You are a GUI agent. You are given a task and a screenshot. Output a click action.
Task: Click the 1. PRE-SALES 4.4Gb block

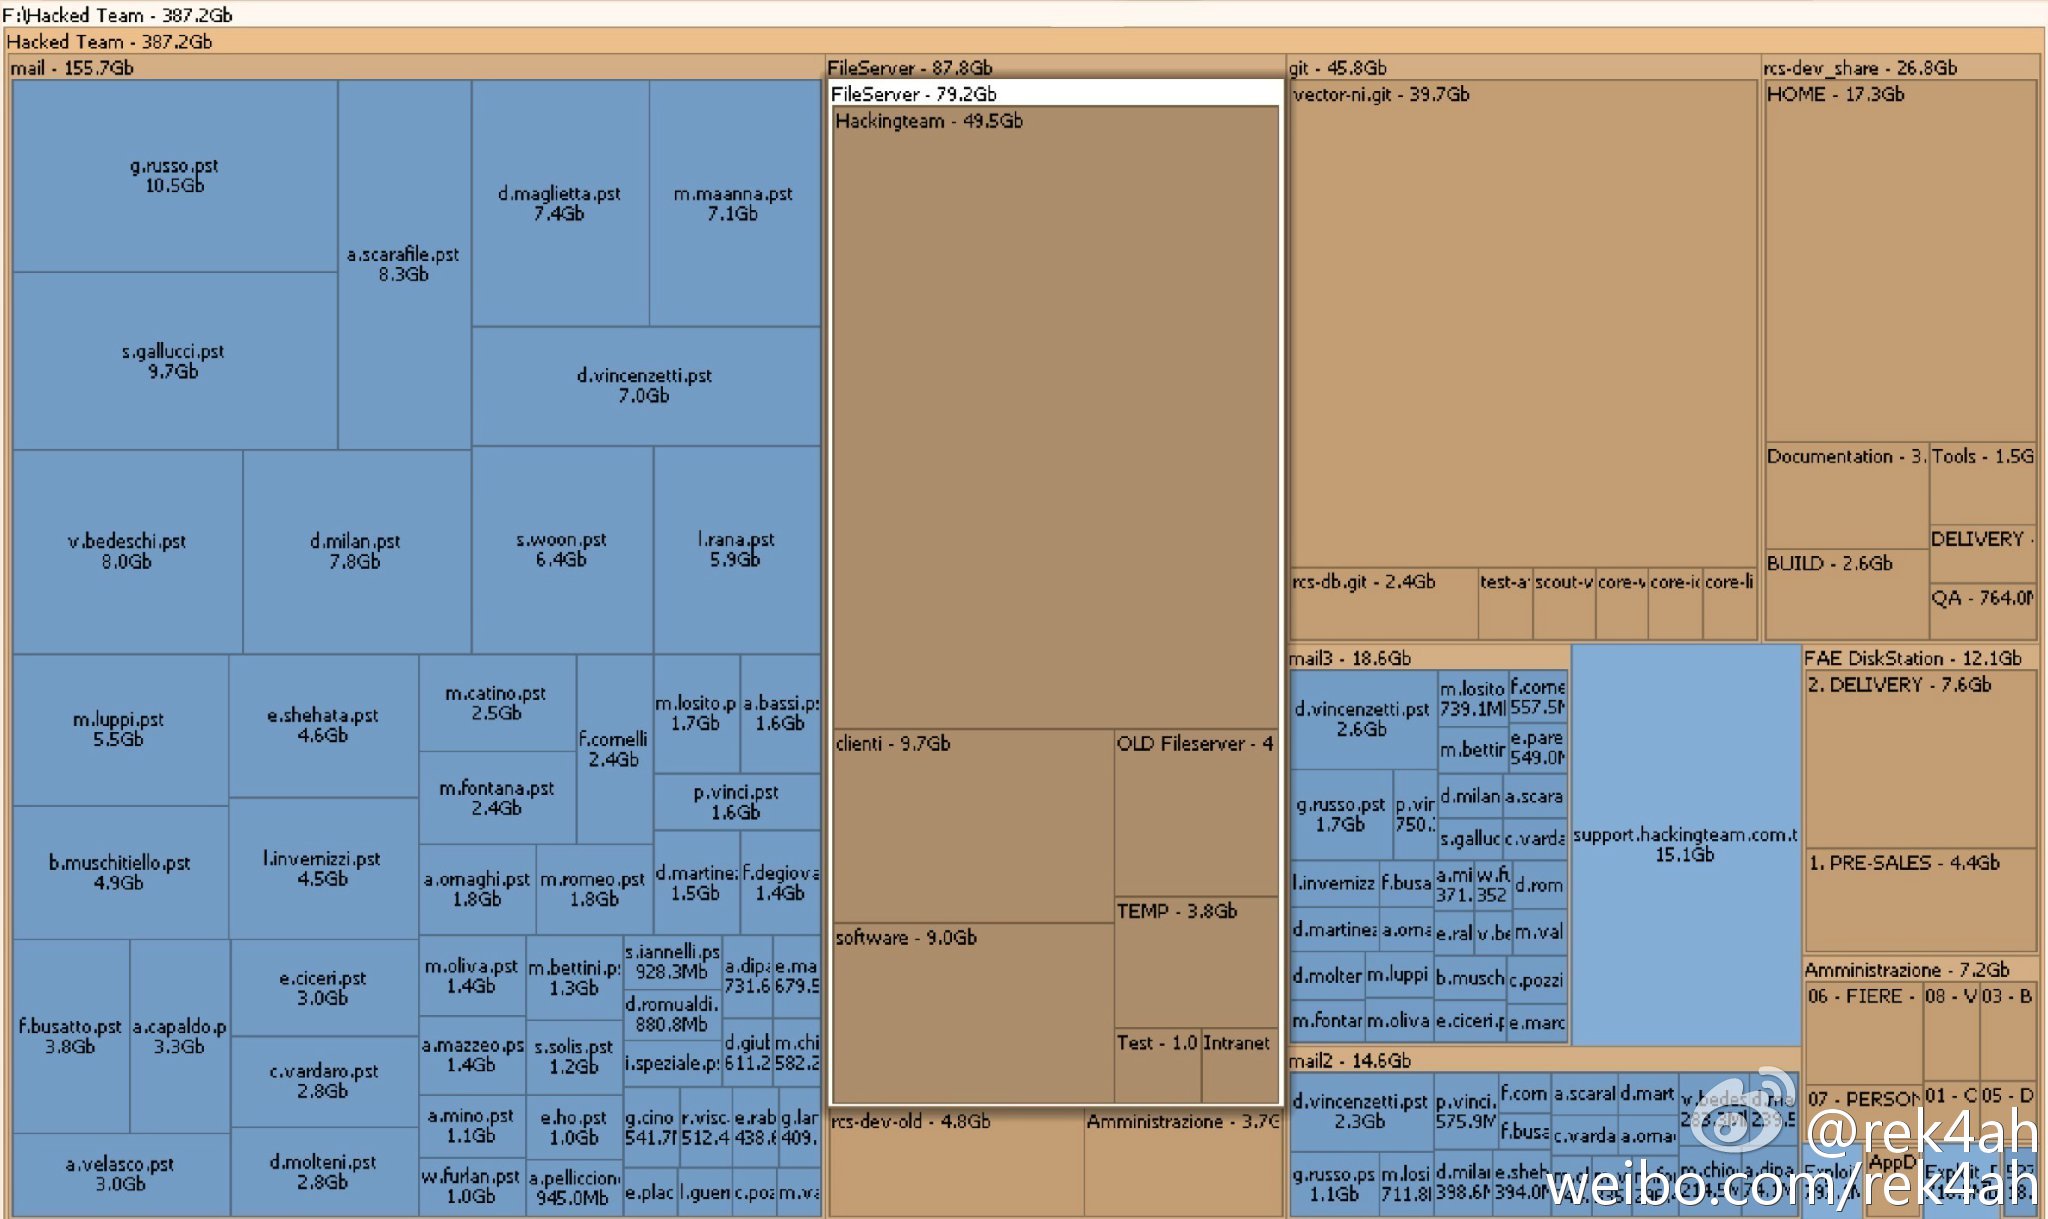pyautogui.click(x=1921, y=900)
